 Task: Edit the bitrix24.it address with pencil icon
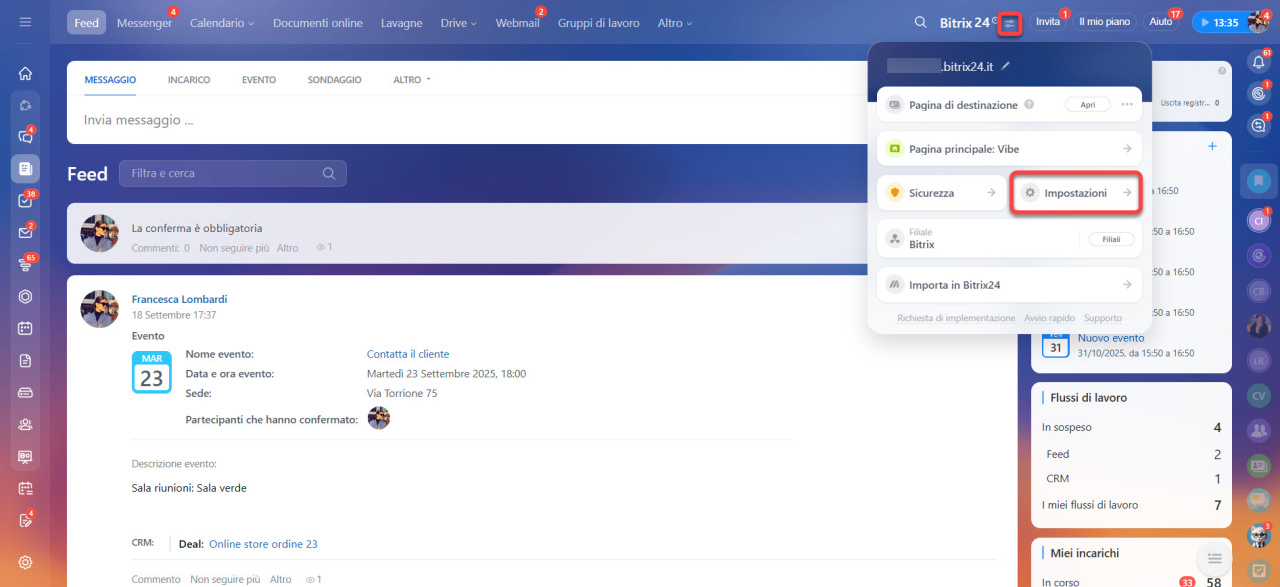point(1006,66)
